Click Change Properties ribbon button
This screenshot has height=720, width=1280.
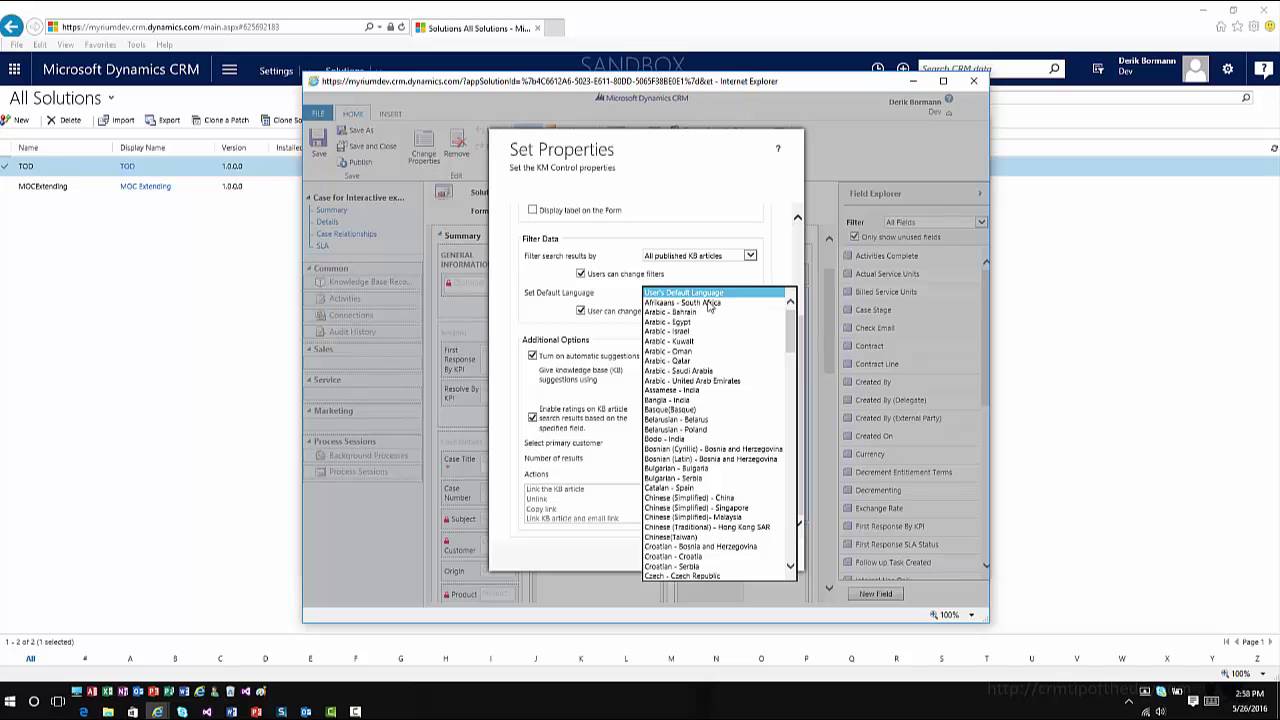423,146
